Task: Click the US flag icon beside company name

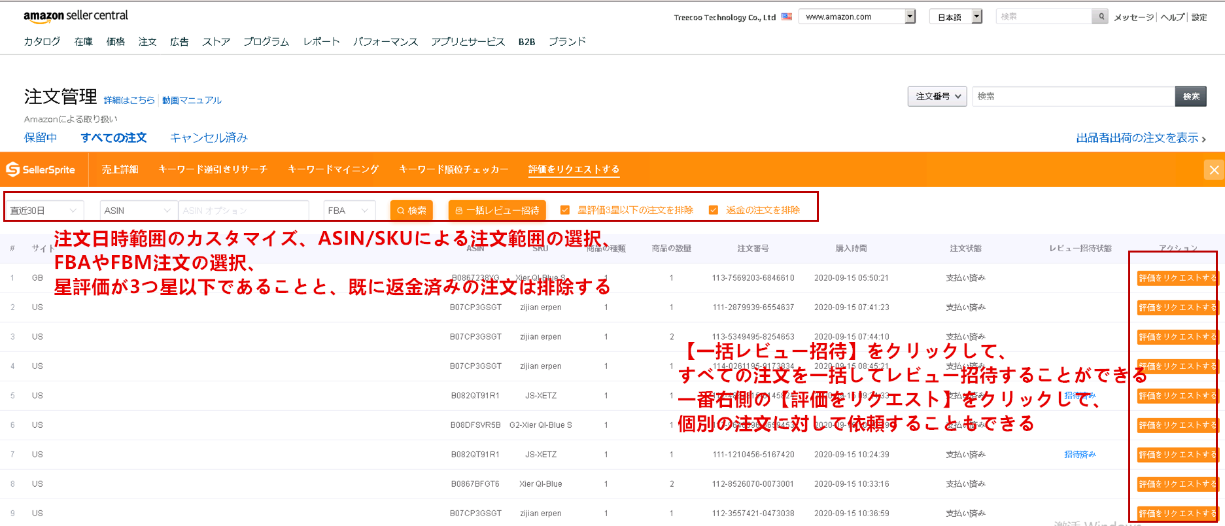Action: point(787,17)
